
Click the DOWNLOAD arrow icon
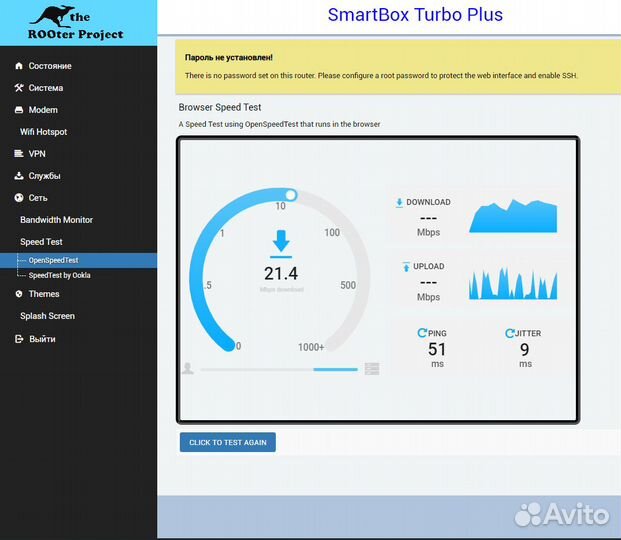399,202
